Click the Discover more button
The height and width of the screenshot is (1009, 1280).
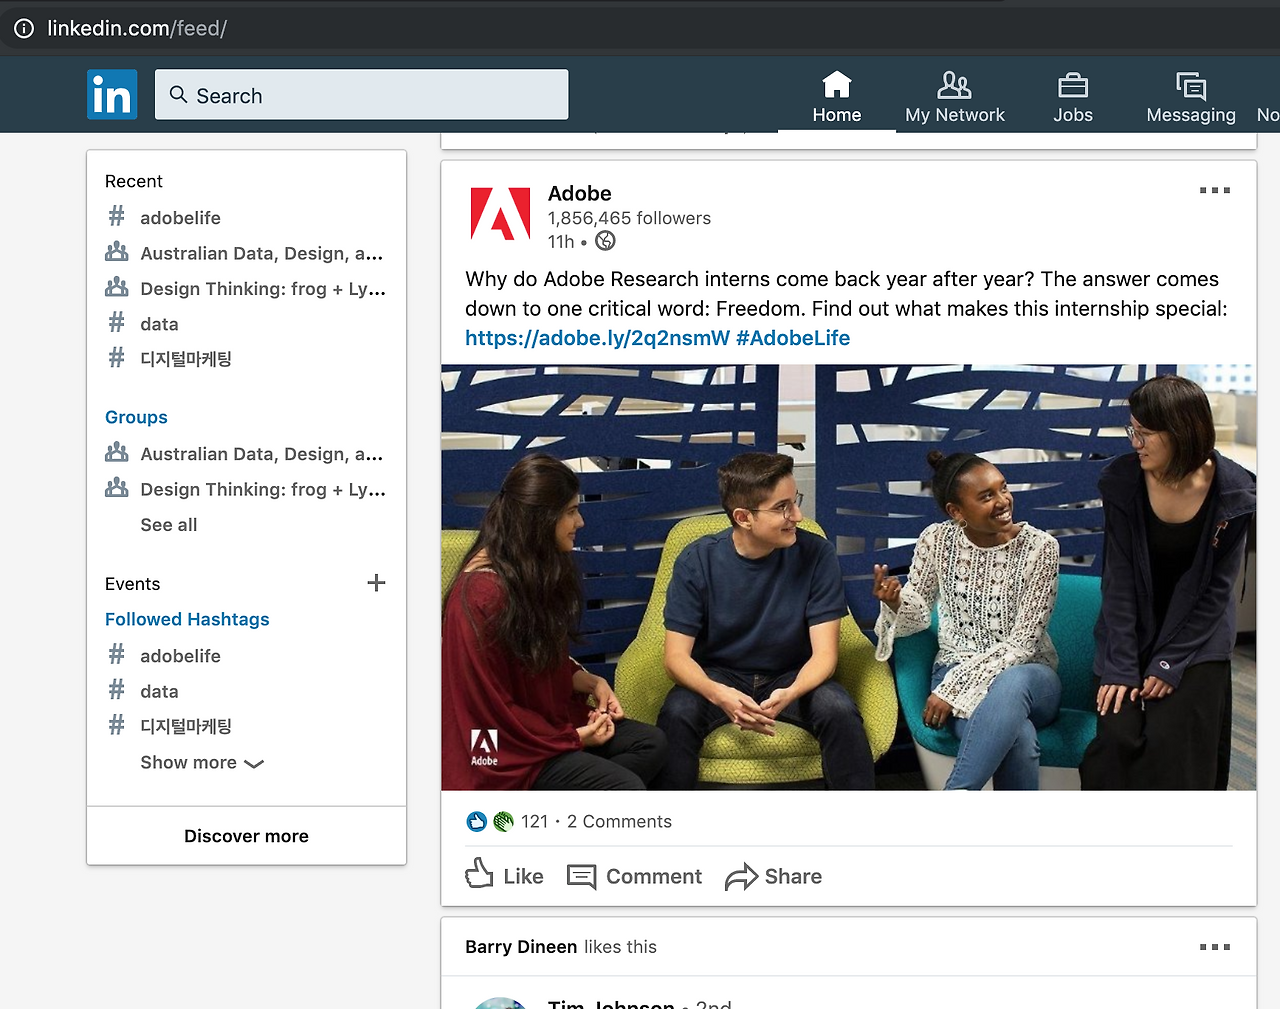(246, 836)
